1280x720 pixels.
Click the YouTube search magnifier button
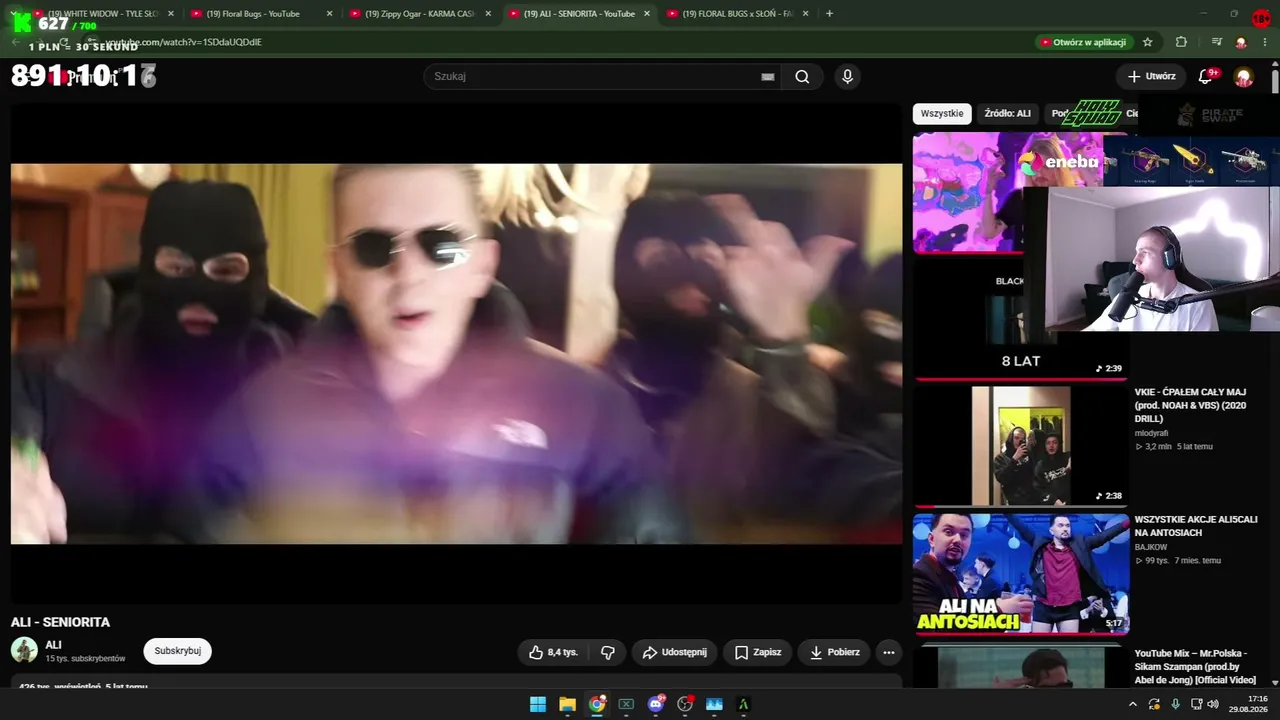tap(802, 77)
